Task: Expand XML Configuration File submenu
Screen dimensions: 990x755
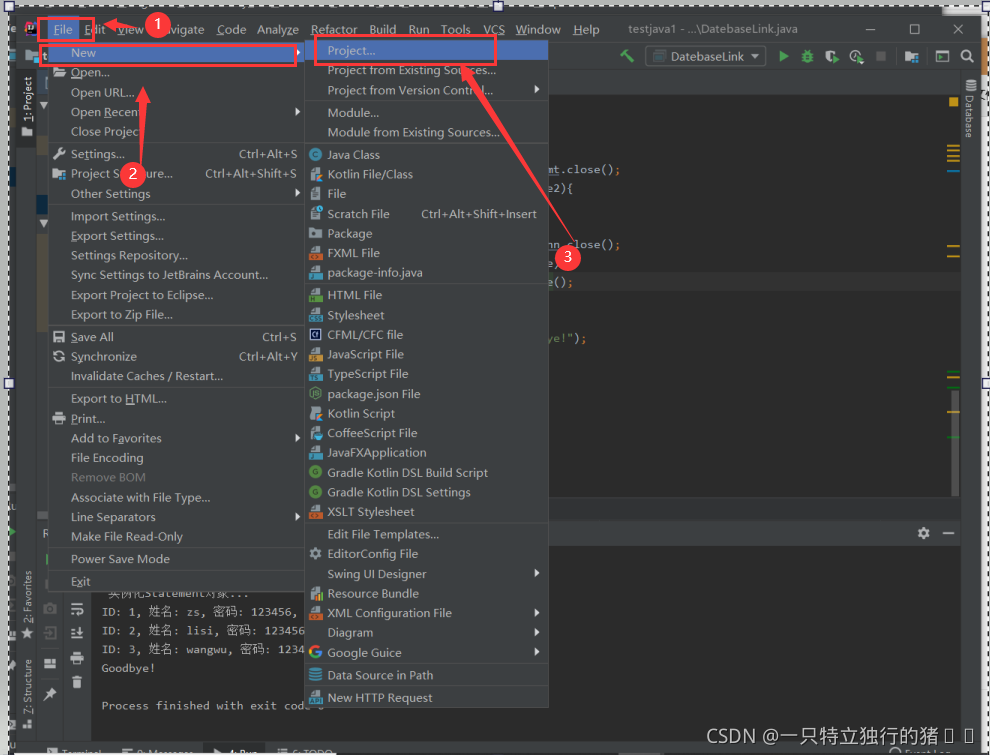Action: (426, 613)
